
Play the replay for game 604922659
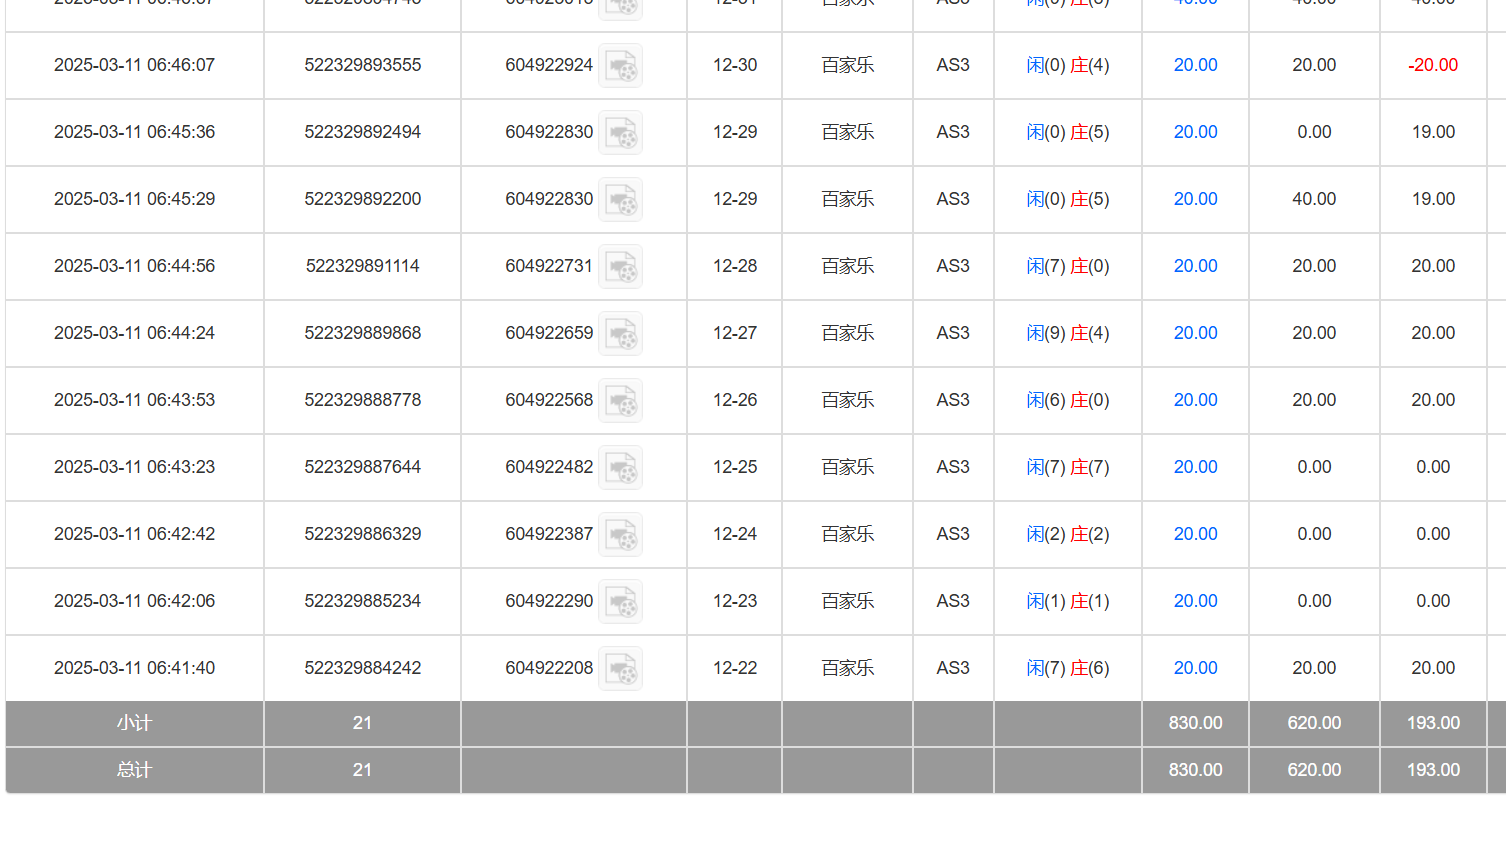click(620, 334)
